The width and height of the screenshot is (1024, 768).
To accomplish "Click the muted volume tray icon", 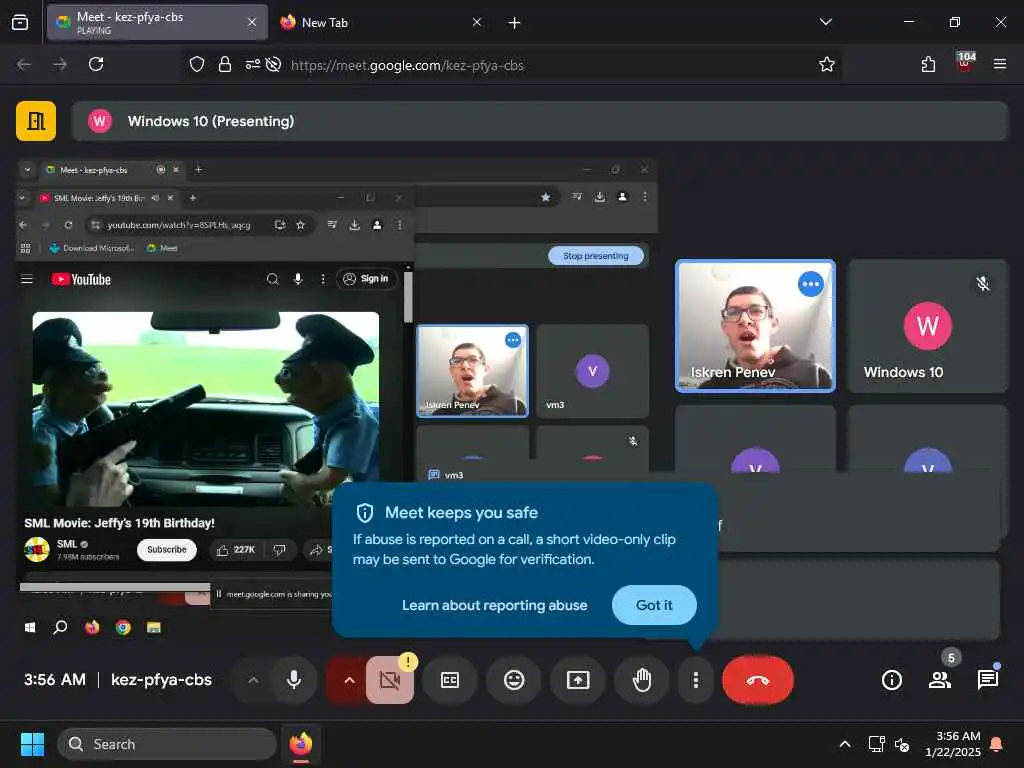I will tap(902, 744).
